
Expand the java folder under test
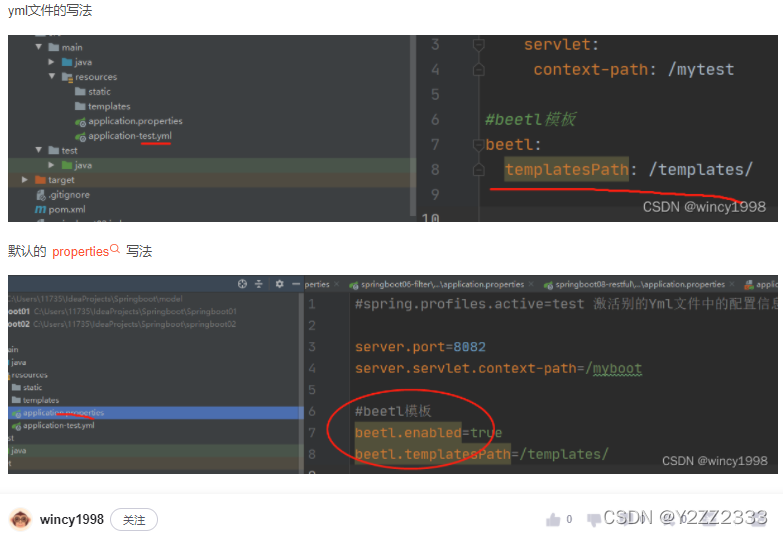51,165
